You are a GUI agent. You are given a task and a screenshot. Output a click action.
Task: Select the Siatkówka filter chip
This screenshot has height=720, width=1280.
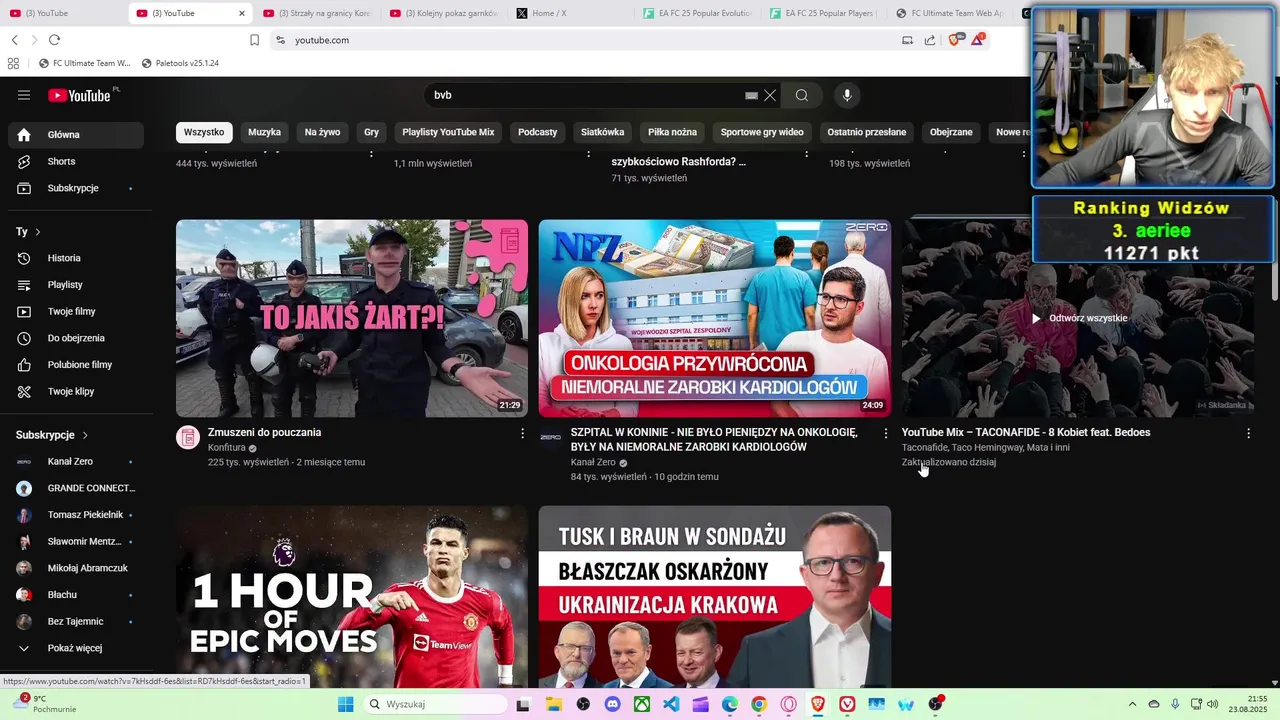pyautogui.click(x=602, y=132)
